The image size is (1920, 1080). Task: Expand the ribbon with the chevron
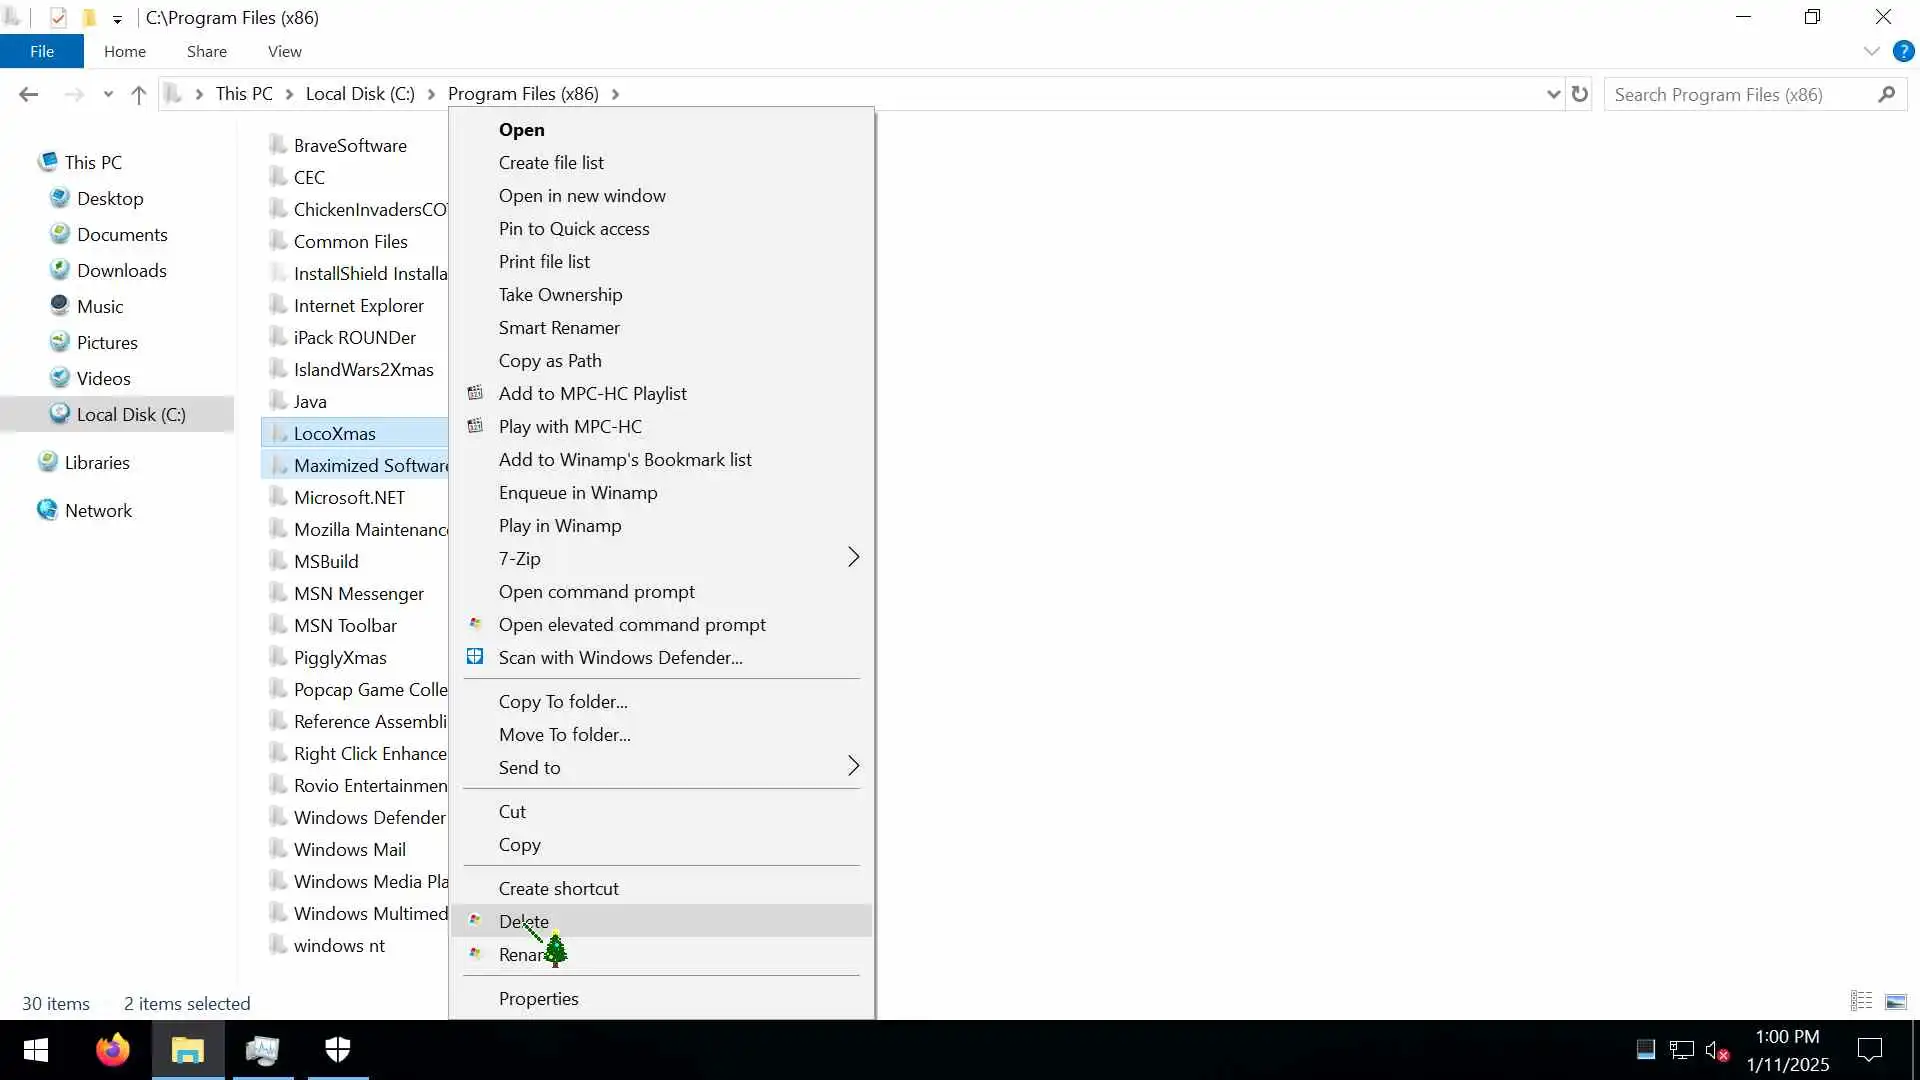point(1871,51)
